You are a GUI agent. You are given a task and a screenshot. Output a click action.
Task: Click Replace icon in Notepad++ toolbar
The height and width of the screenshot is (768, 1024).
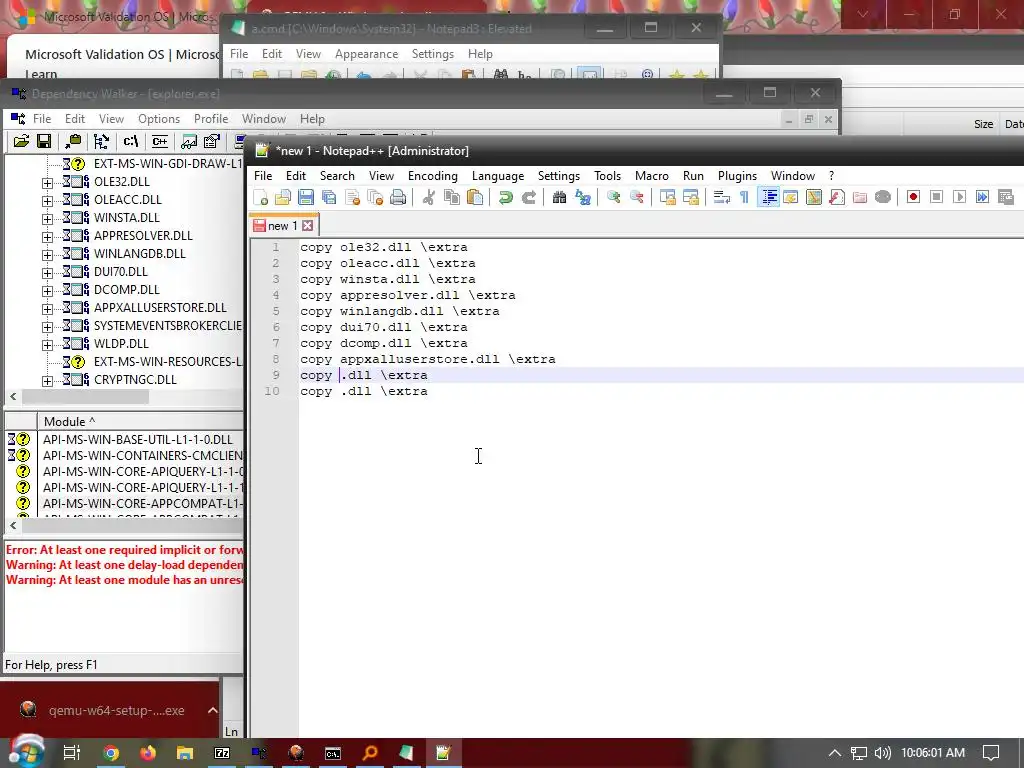click(x=583, y=197)
